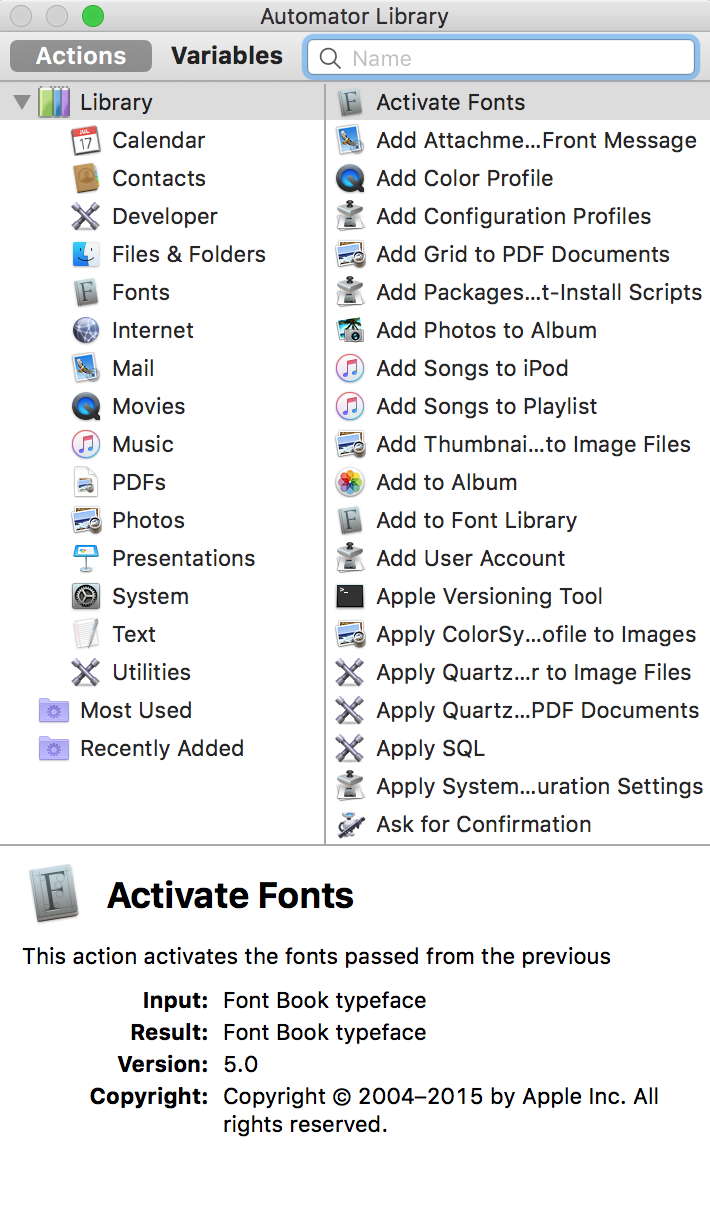Viewport: 710px width, 1228px height.
Task: Select Add Packages...t-Install Scripts action
Action: pyautogui.click(x=518, y=292)
